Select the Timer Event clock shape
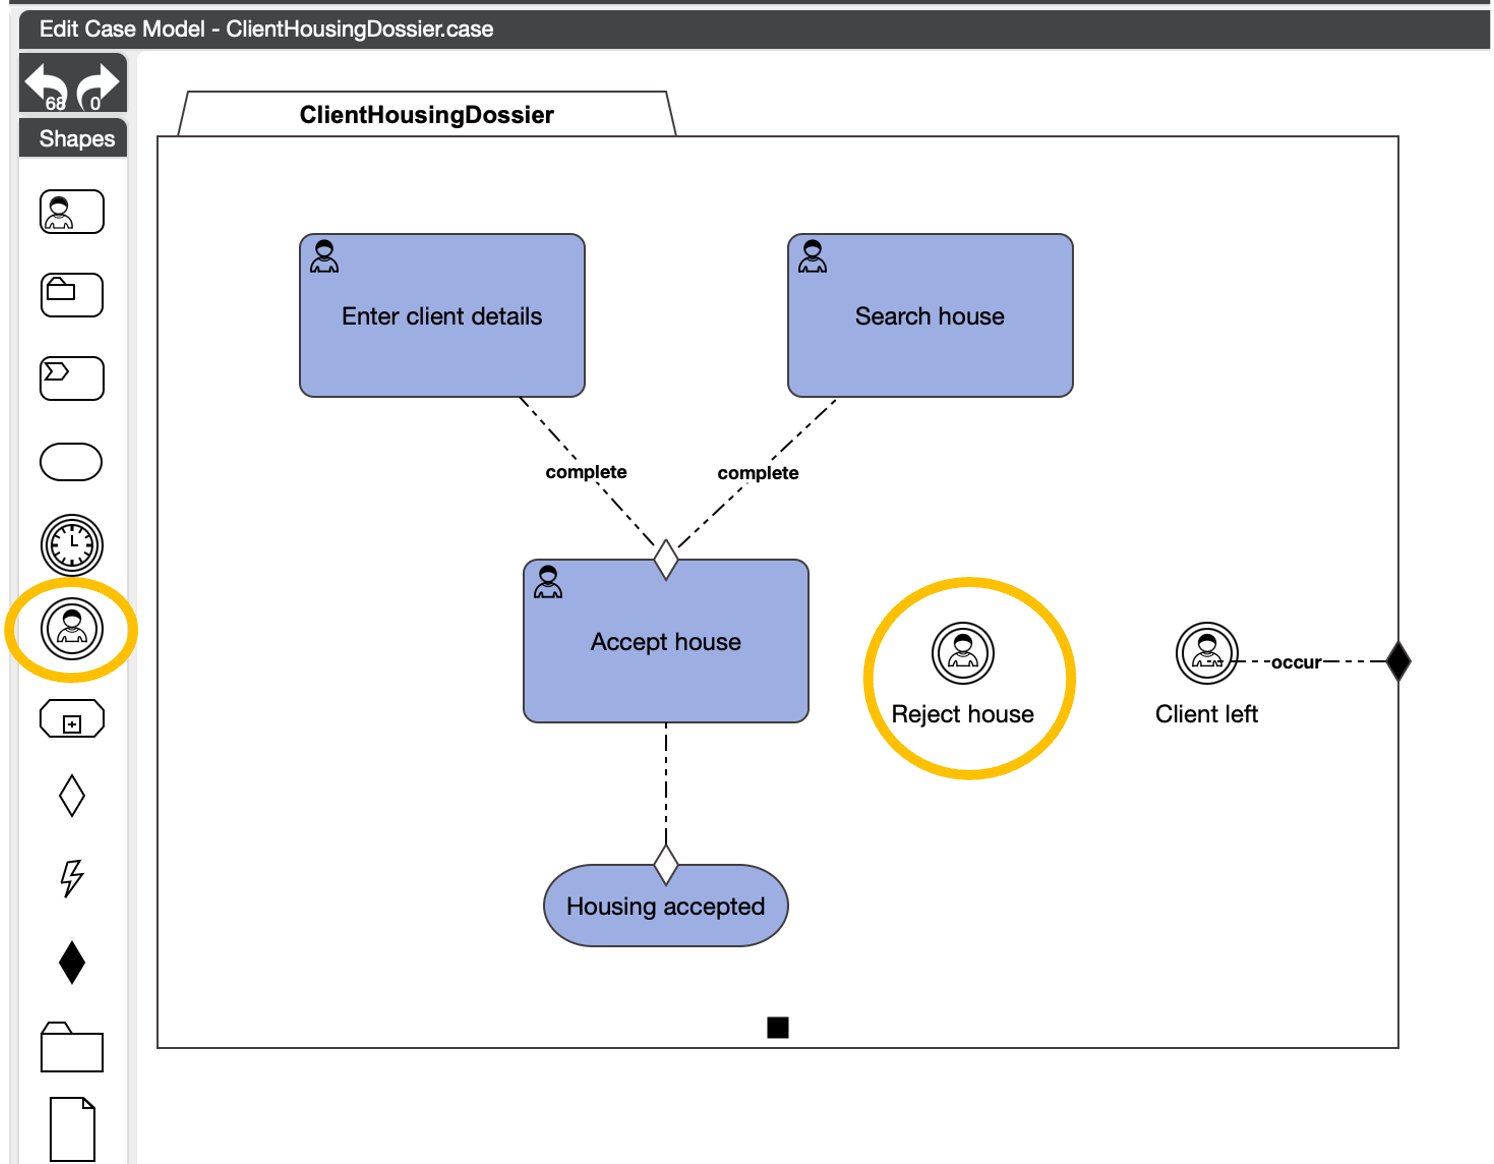 click(x=72, y=545)
